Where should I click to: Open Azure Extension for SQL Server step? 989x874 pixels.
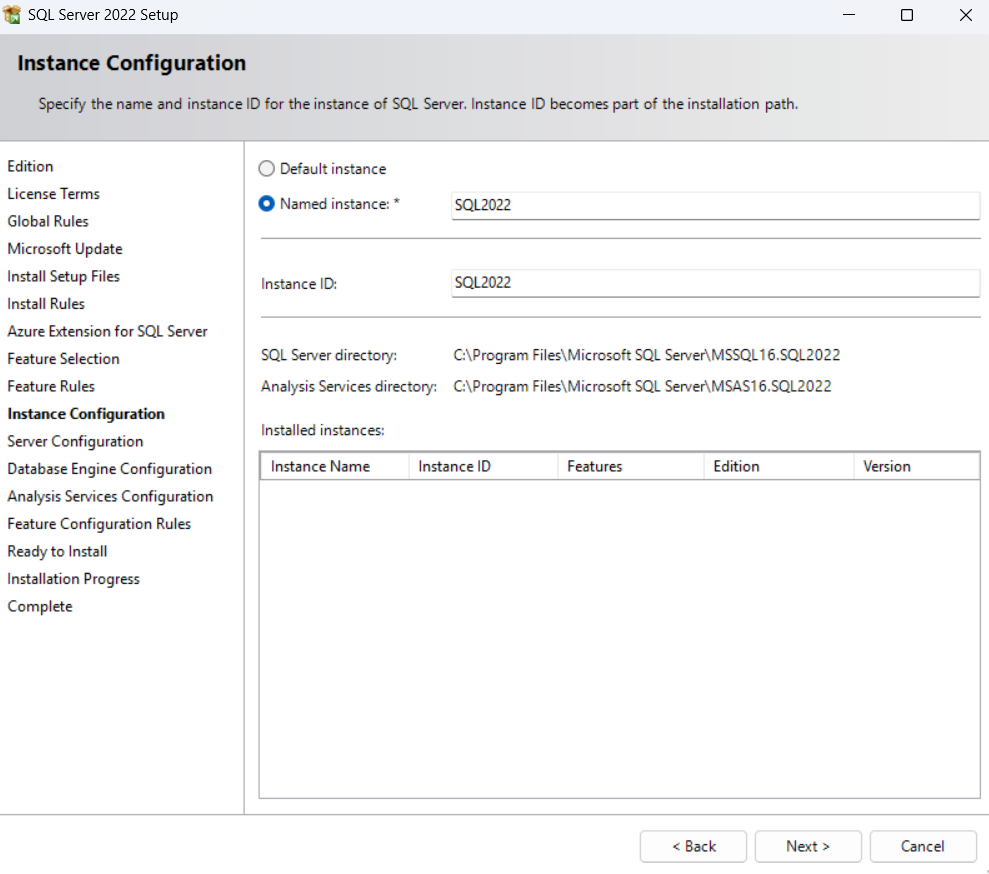pyautogui.click(x=107, y=331)
